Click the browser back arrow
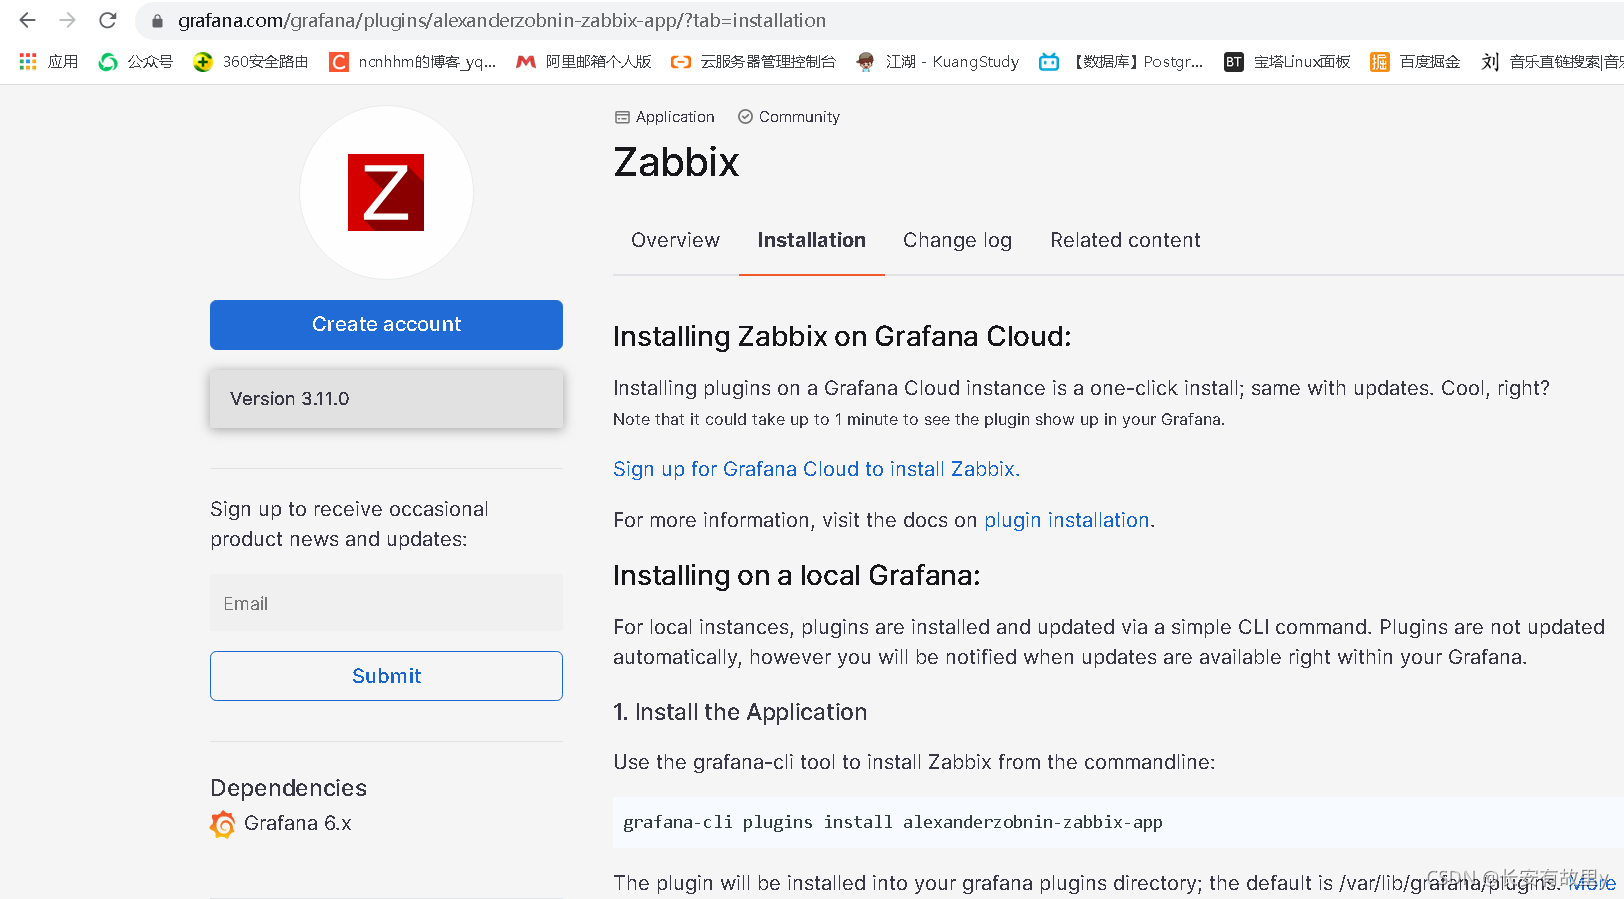 tap(27, 20)
